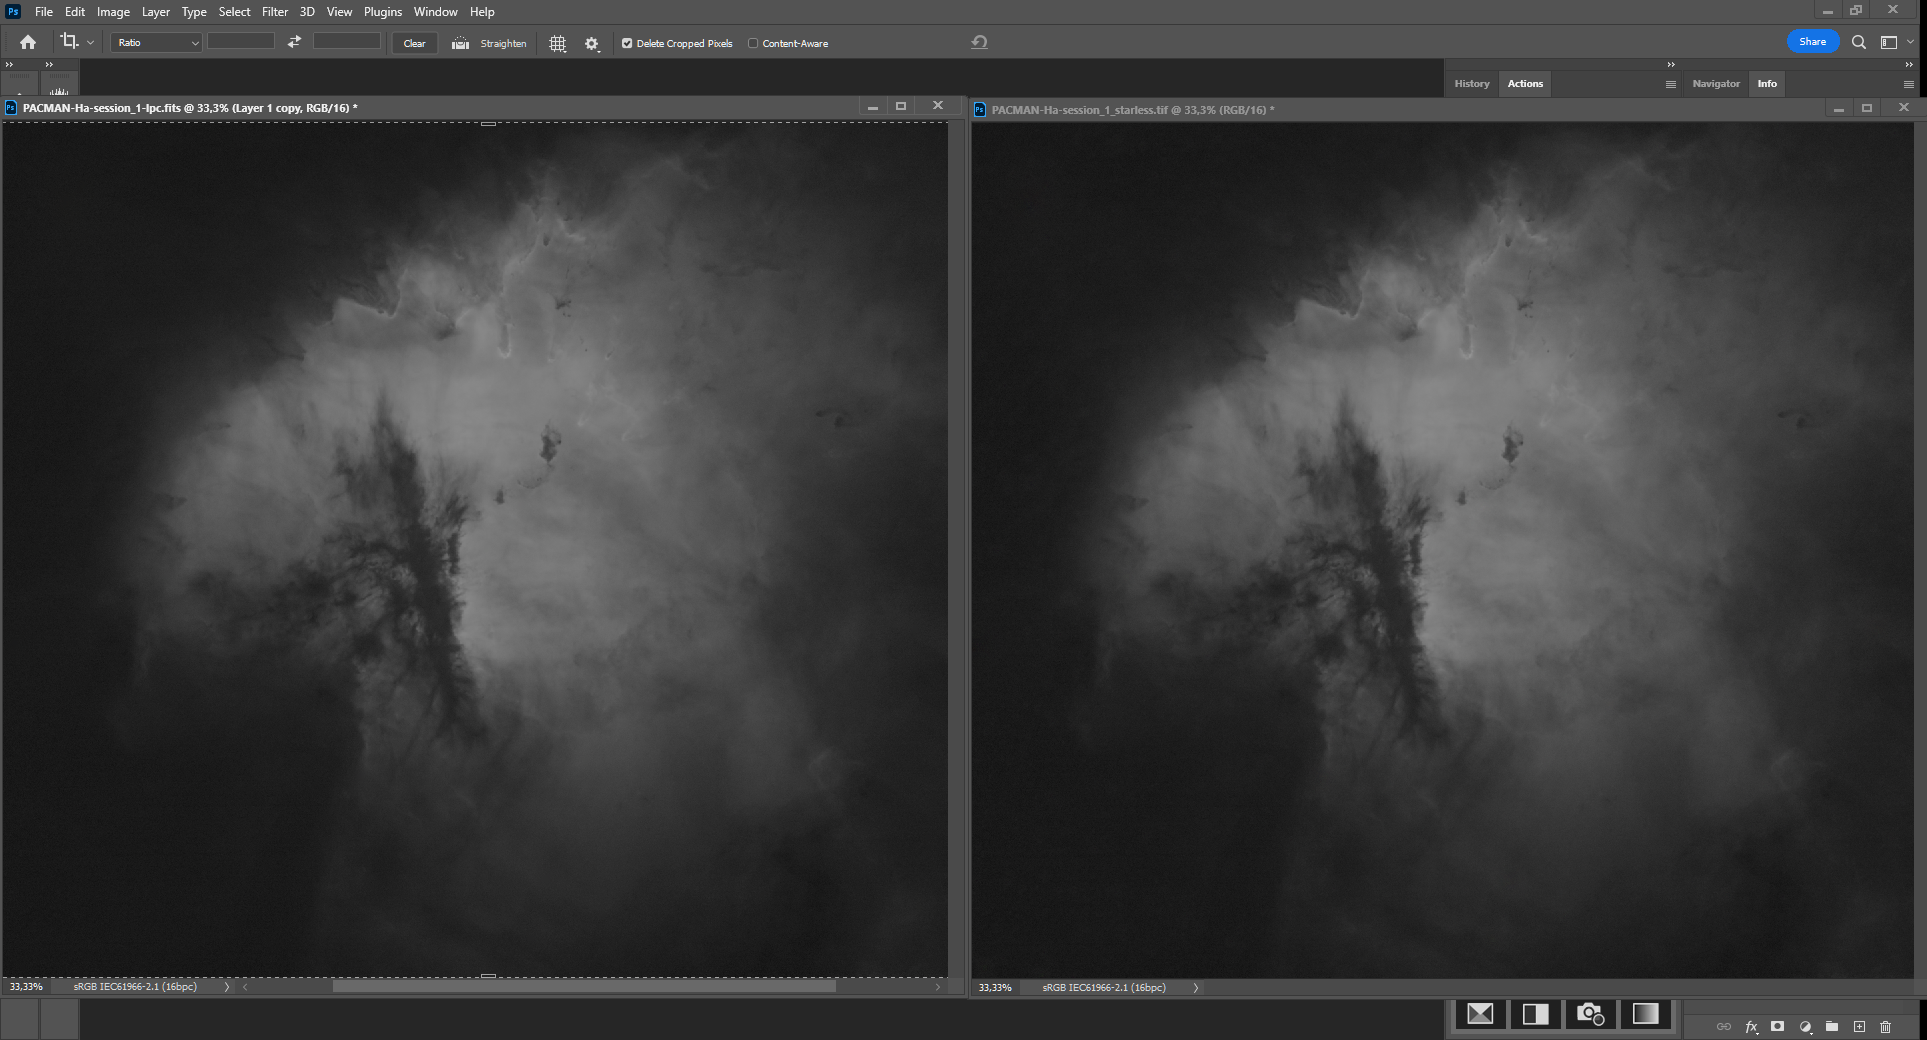The image size is (1927, 1040).
Task: Open additional crop settings gear
Action: coord(592,43)
